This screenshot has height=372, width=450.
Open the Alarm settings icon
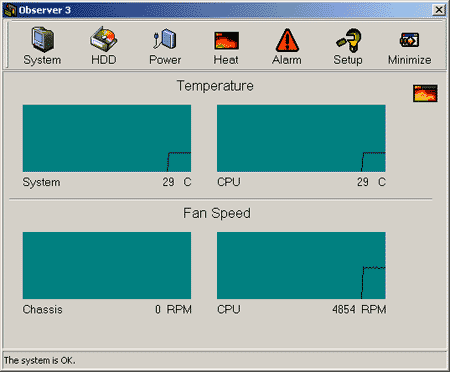[x=287, y=46]
